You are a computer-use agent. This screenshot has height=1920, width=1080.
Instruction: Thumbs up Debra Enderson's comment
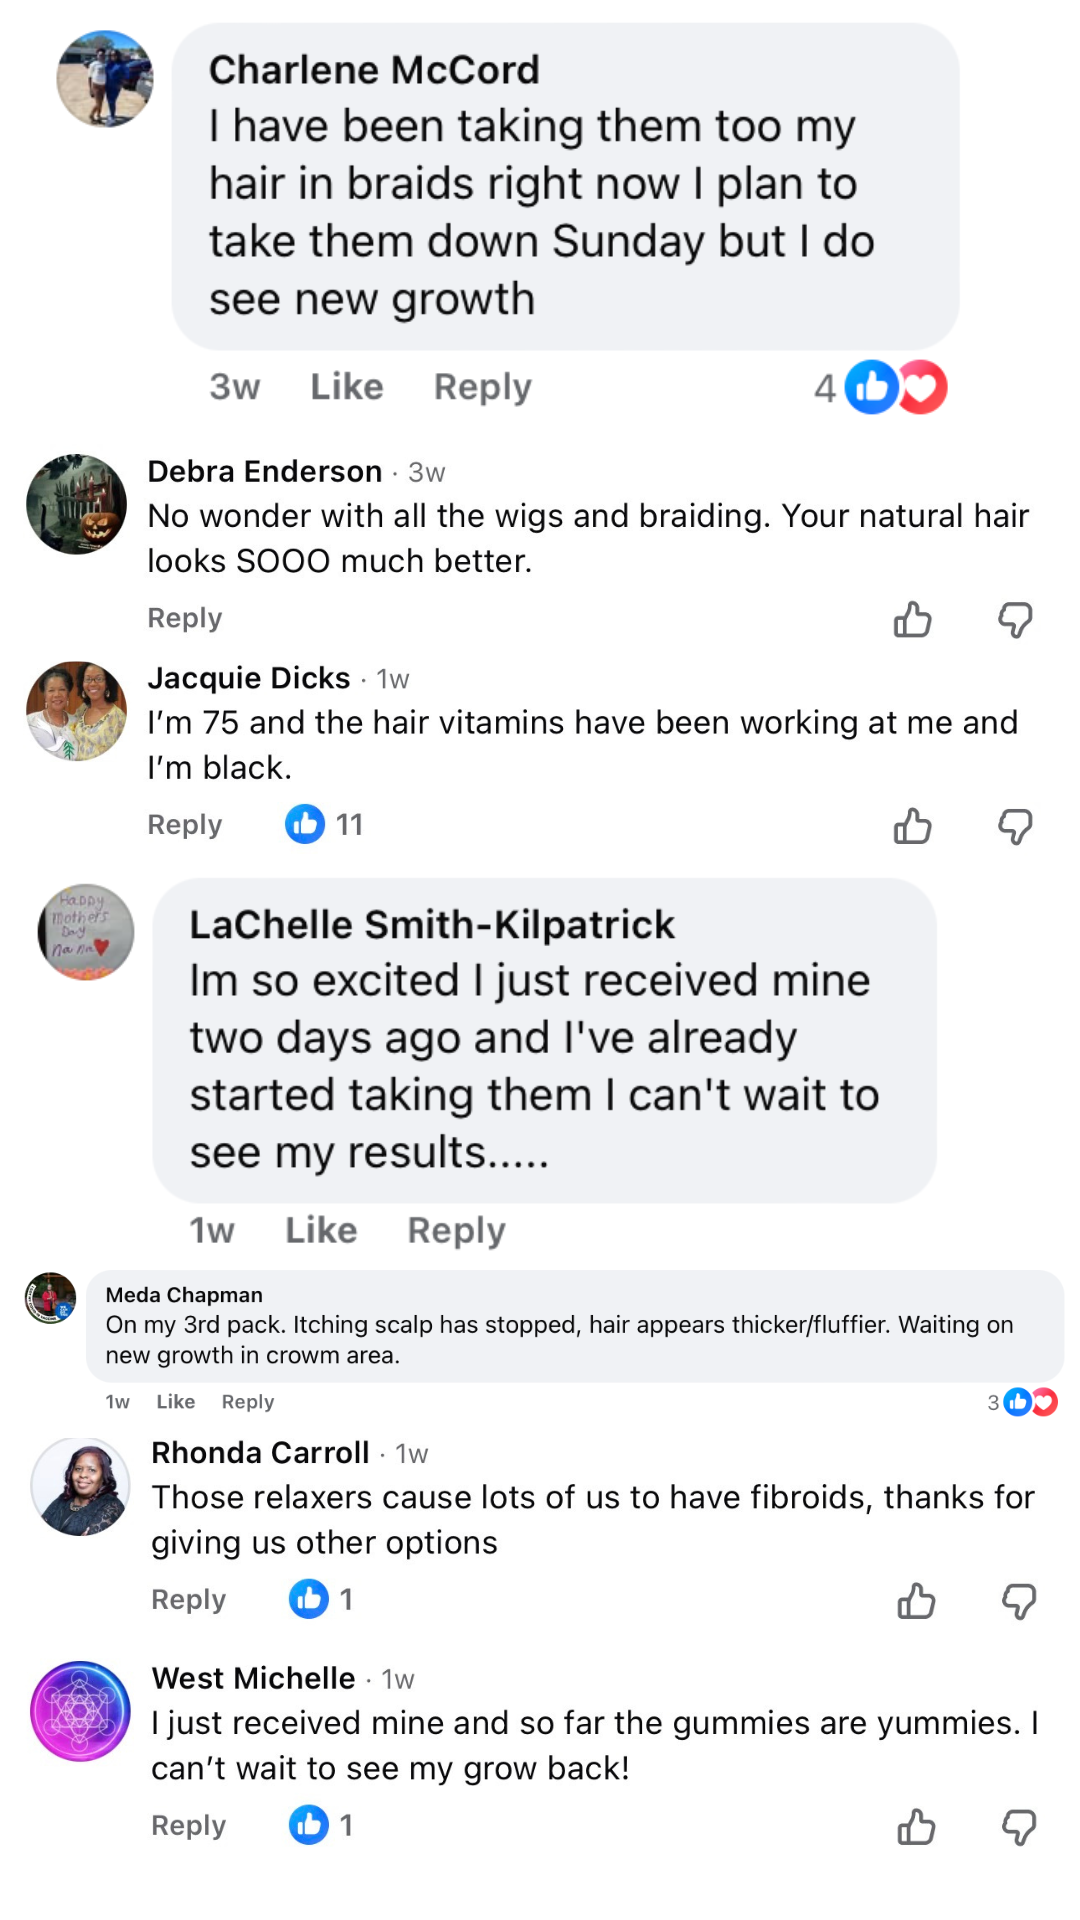point(912,620)
